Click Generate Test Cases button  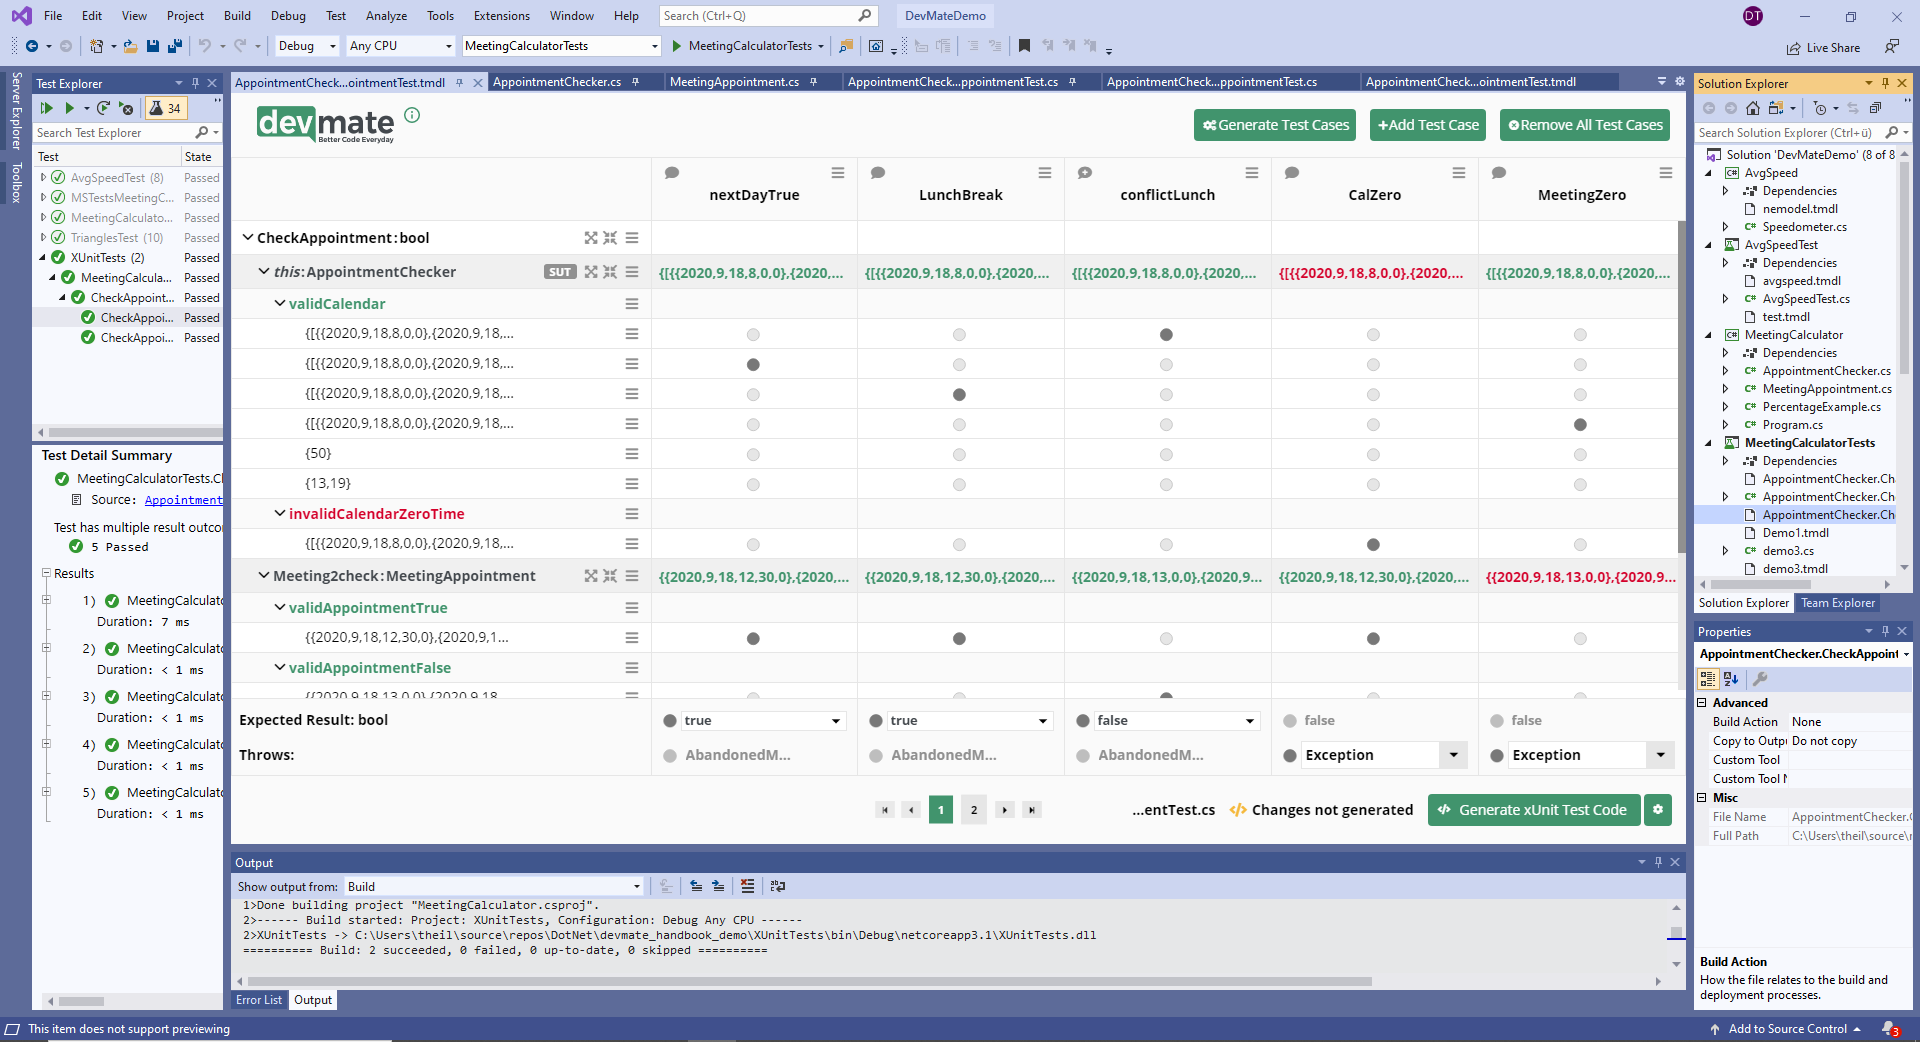1275,125
